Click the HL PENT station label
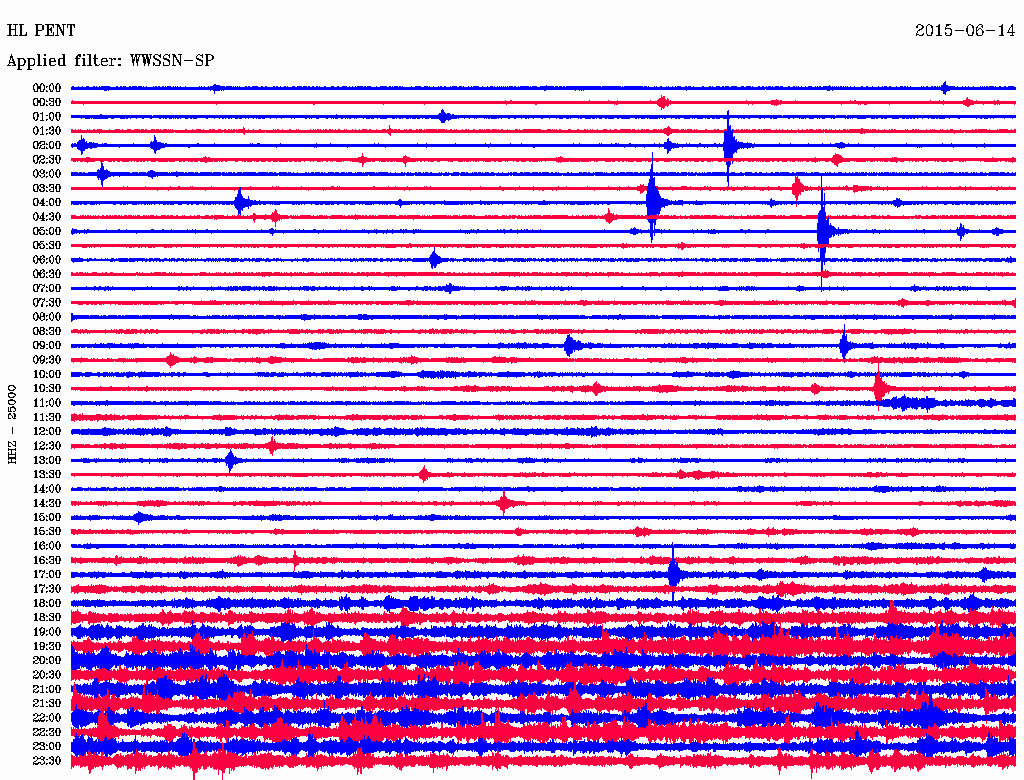The image size is (1024, 780). coord(40,30)
